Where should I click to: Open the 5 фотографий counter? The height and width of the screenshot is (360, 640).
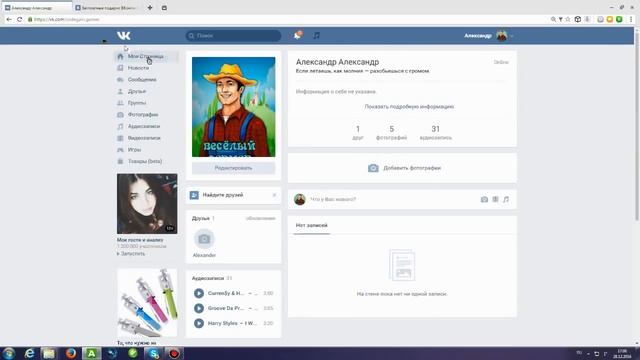391,133
